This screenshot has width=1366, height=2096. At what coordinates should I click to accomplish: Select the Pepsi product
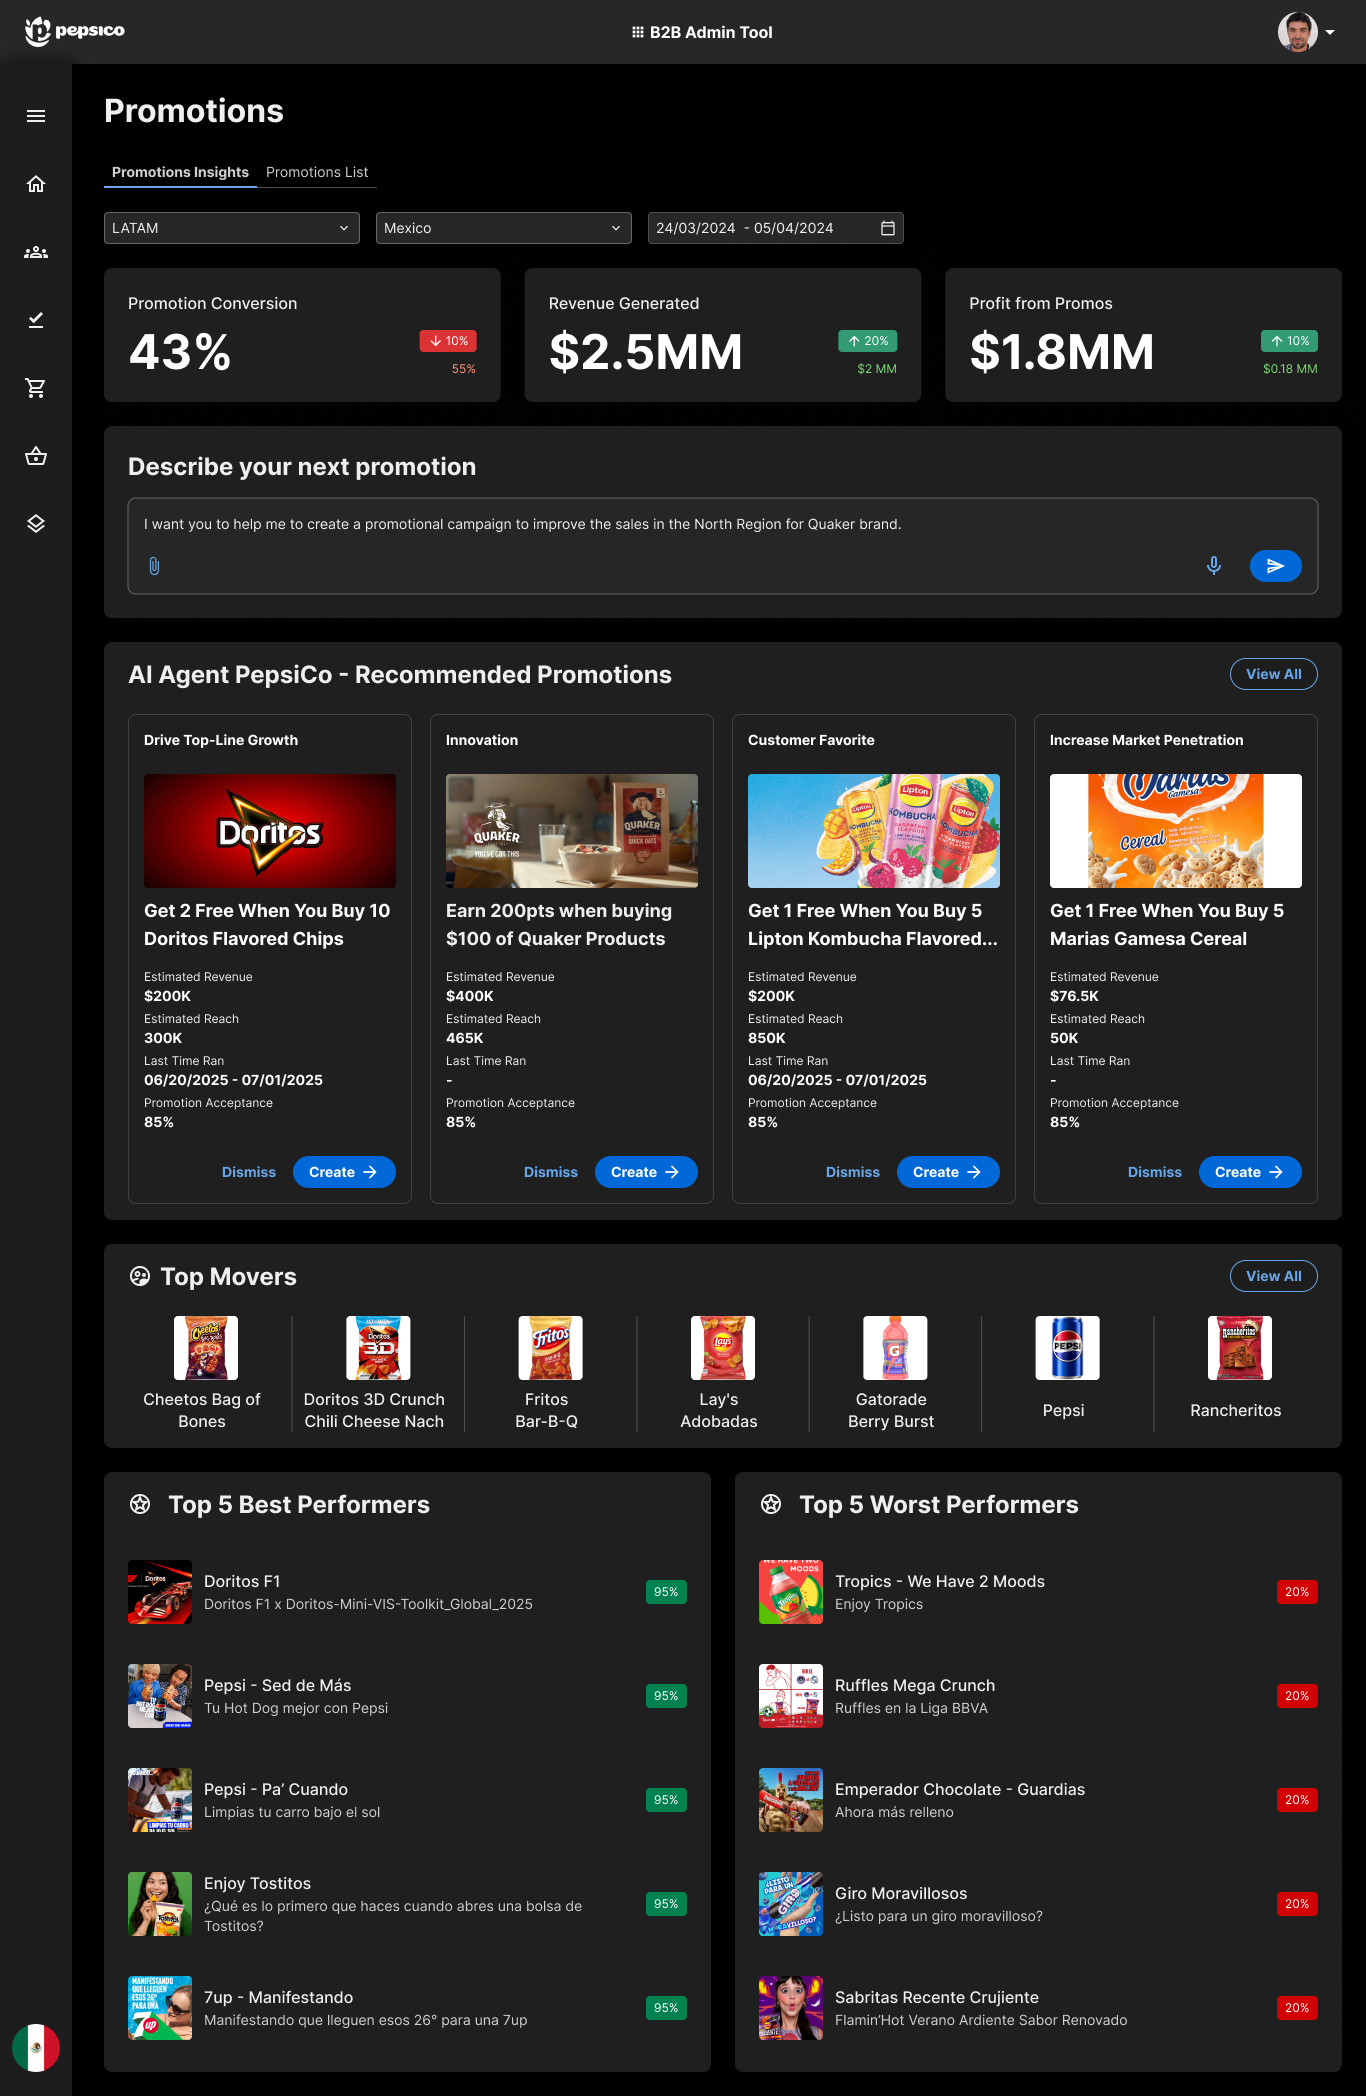click(1064, 1374)
